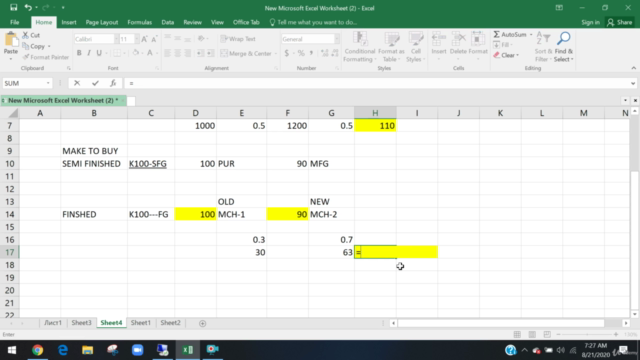Cut the selection
The image size is (640, 360).
[31, 35]
